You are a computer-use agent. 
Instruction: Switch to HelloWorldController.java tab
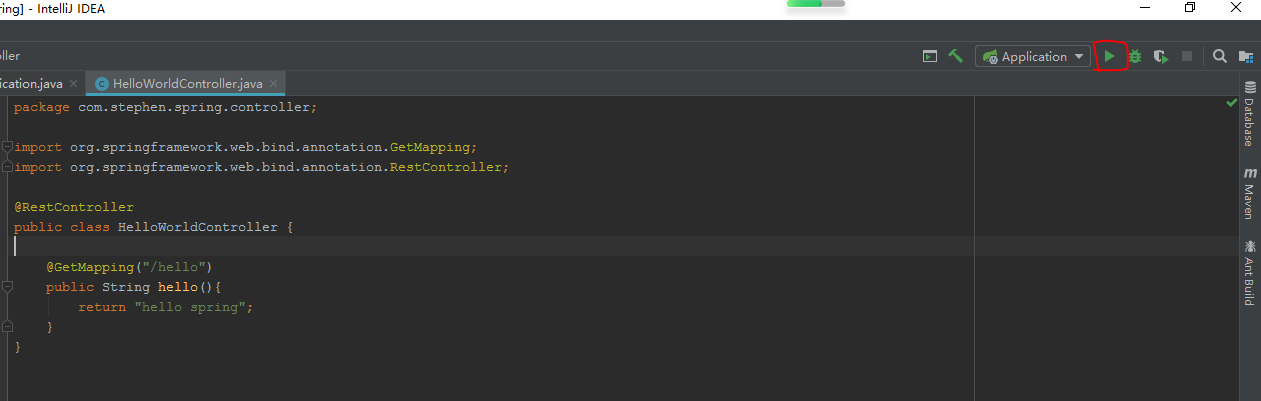pyautogui.click(x=188, y=83)
